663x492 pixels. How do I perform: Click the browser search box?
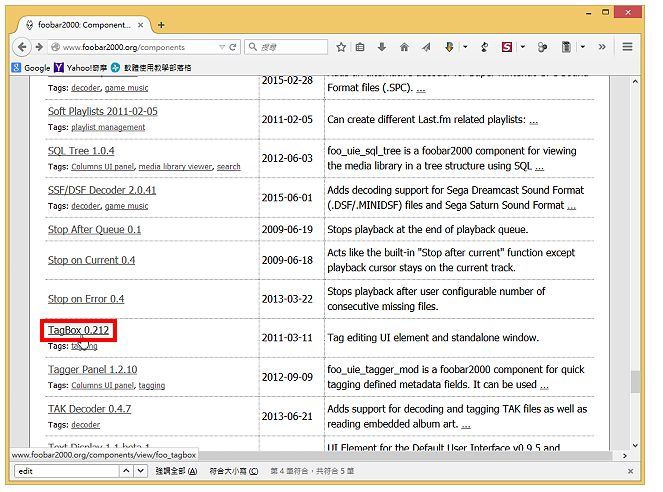287,47
